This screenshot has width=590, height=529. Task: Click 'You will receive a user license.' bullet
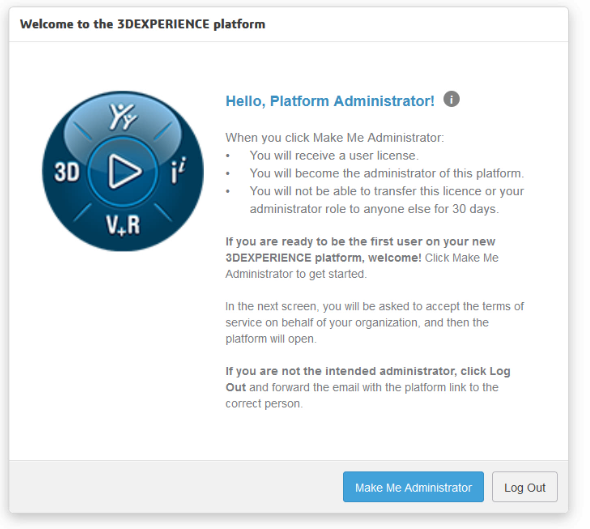click(x=334, y=155)
